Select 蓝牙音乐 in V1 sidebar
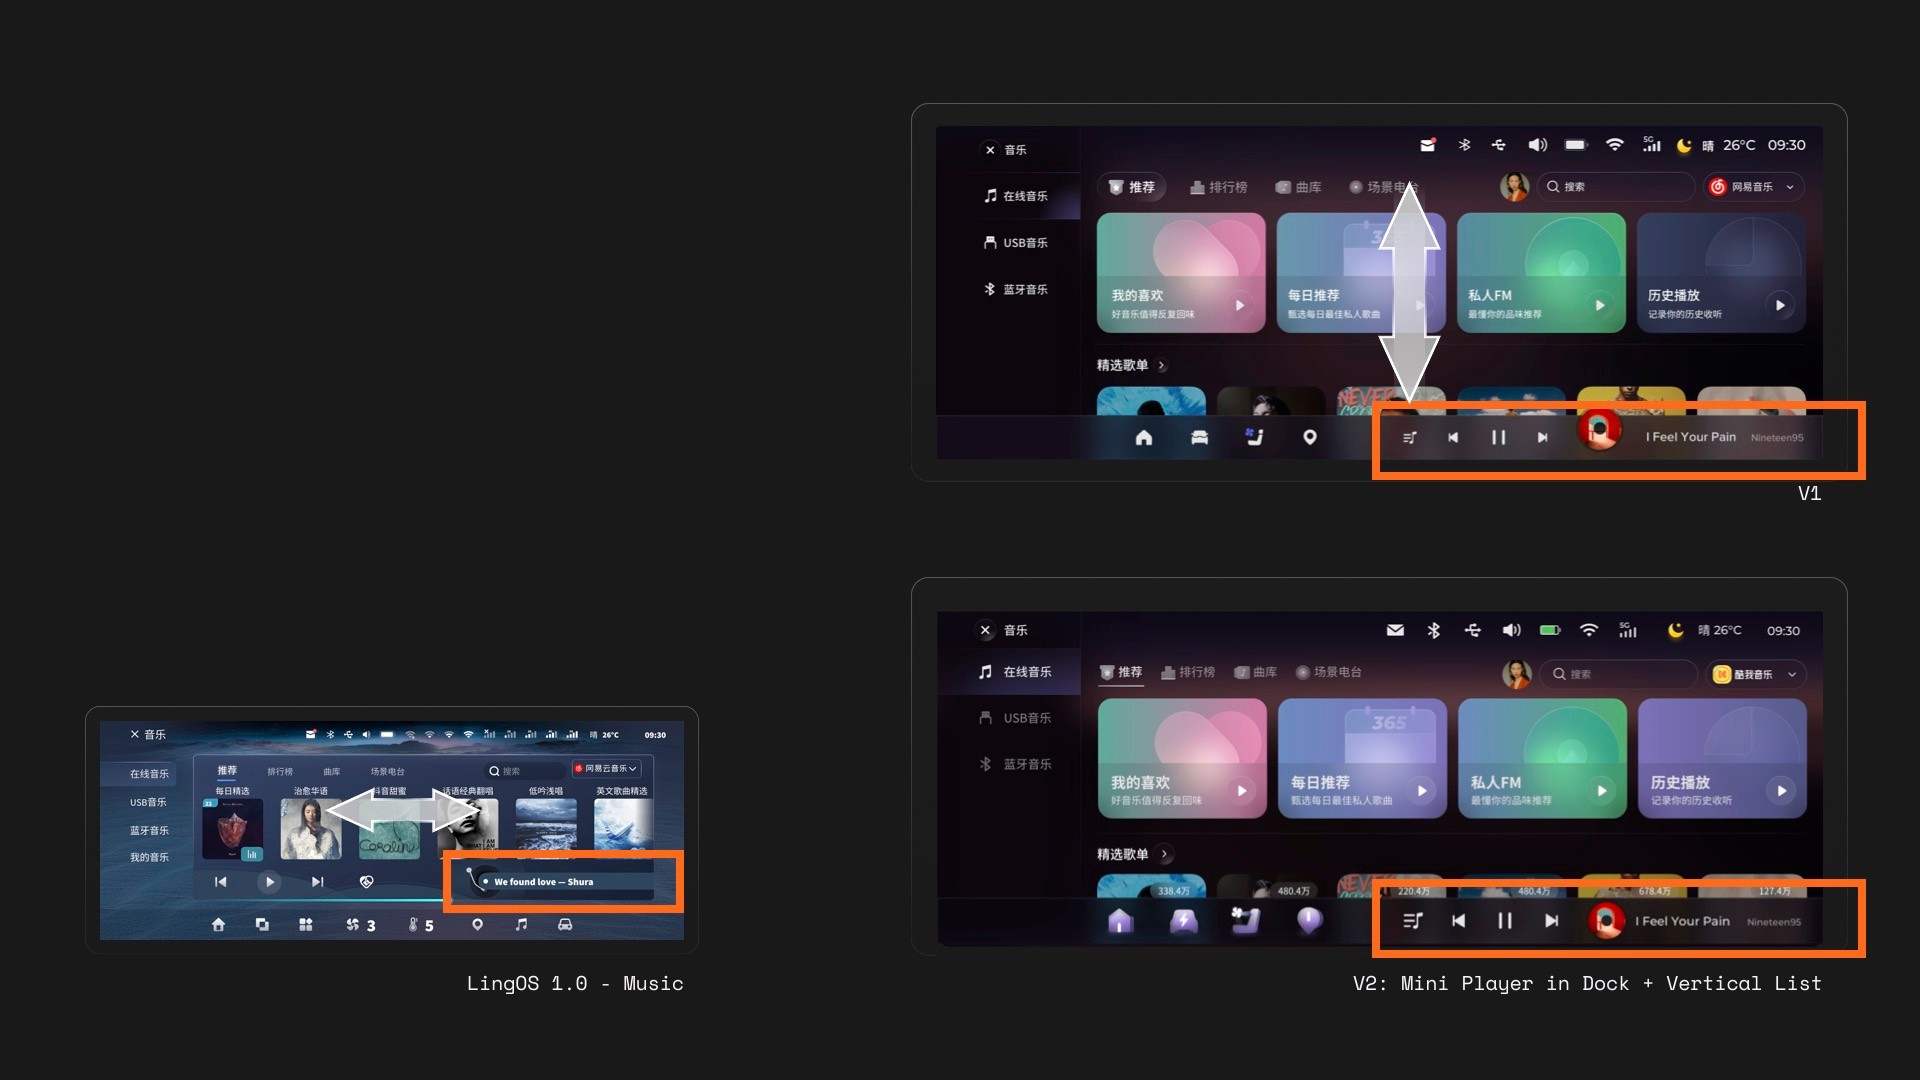1920x1080 pixels. click(1016, 289)
